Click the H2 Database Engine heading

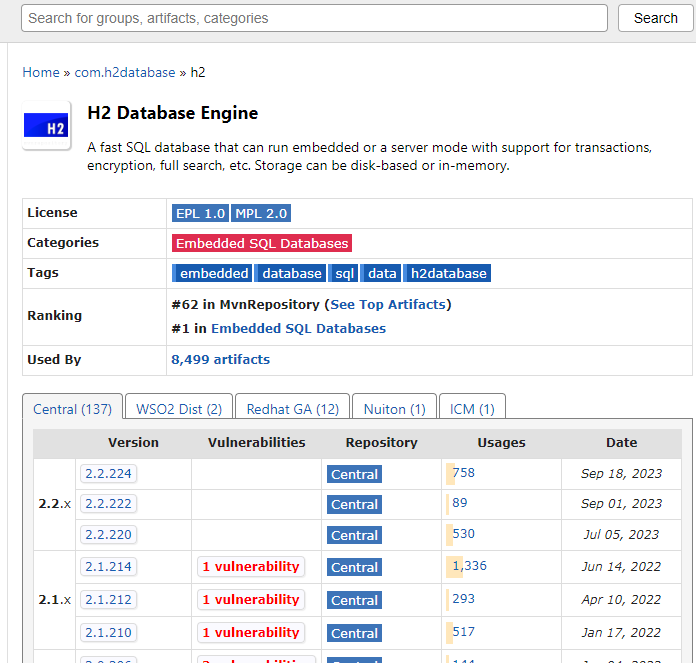tap(173, 113)
